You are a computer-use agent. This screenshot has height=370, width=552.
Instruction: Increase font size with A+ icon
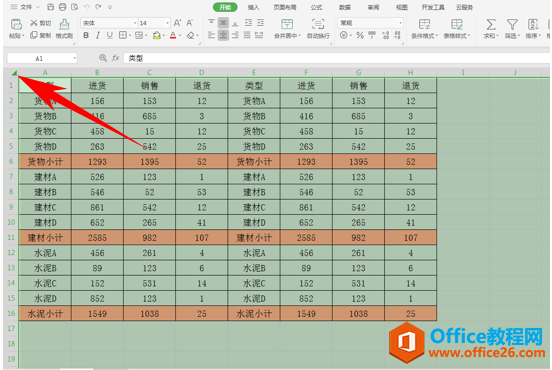point(177,23)
